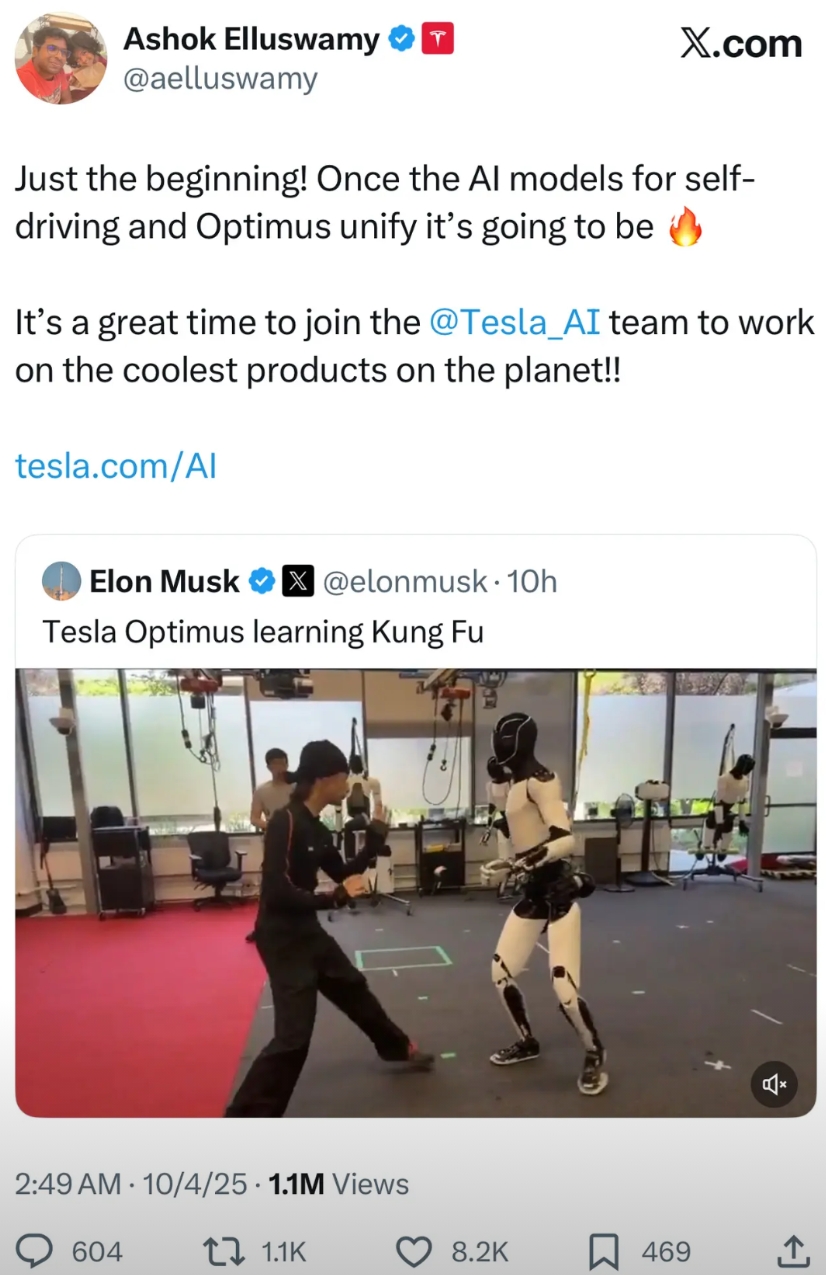
Task: Click Elon Musk's verified badge
Action: coord(262,581)
